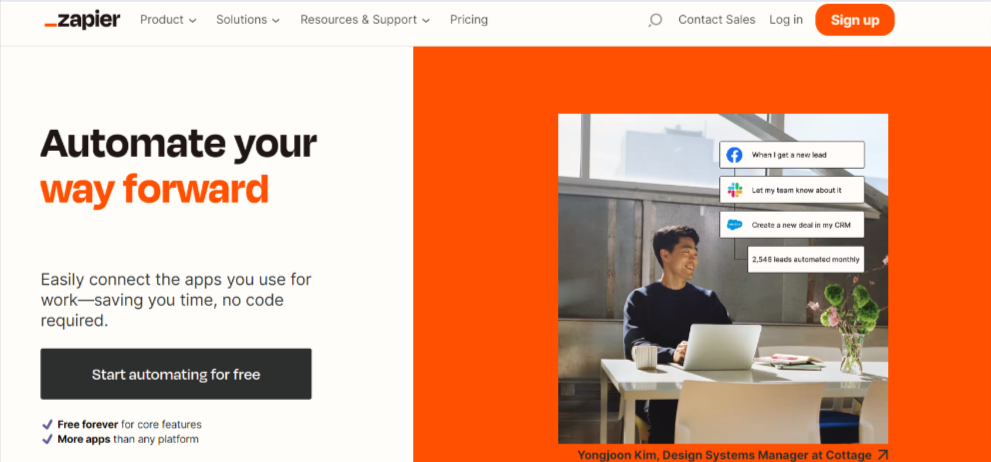Click the arrow icon beside Cottage caption

(x=883, y=455)
